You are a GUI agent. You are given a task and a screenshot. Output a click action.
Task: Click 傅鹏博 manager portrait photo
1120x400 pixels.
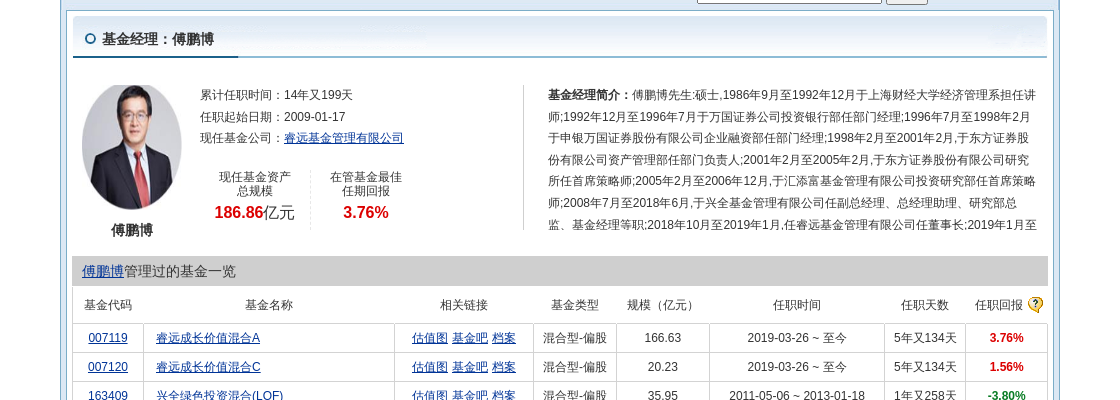tap(131, 146)
